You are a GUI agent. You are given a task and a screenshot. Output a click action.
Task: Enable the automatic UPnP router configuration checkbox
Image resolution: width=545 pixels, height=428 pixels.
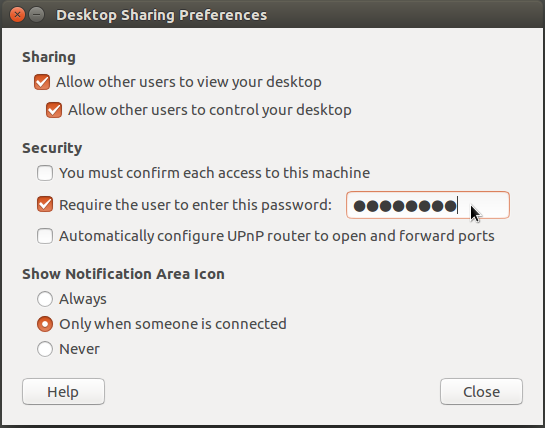coord(45,236)
